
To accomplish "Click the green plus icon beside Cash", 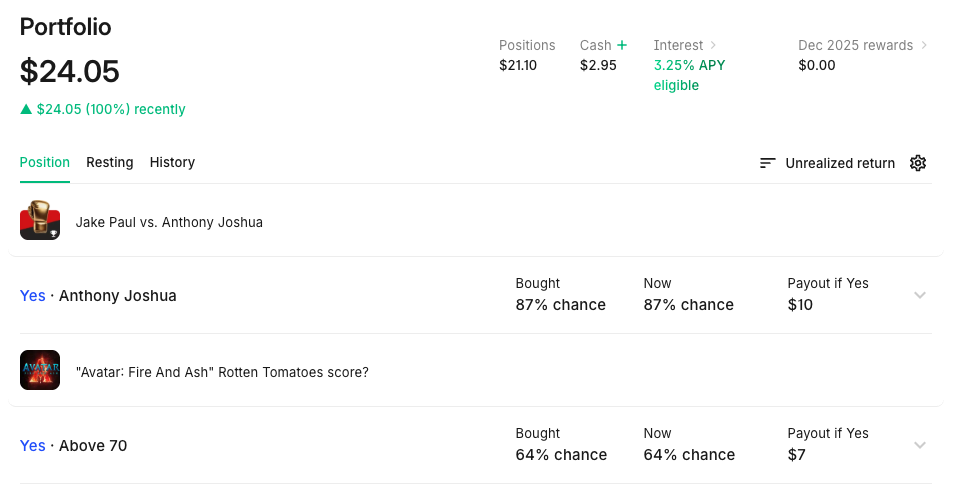I will [x=622, y=45].
